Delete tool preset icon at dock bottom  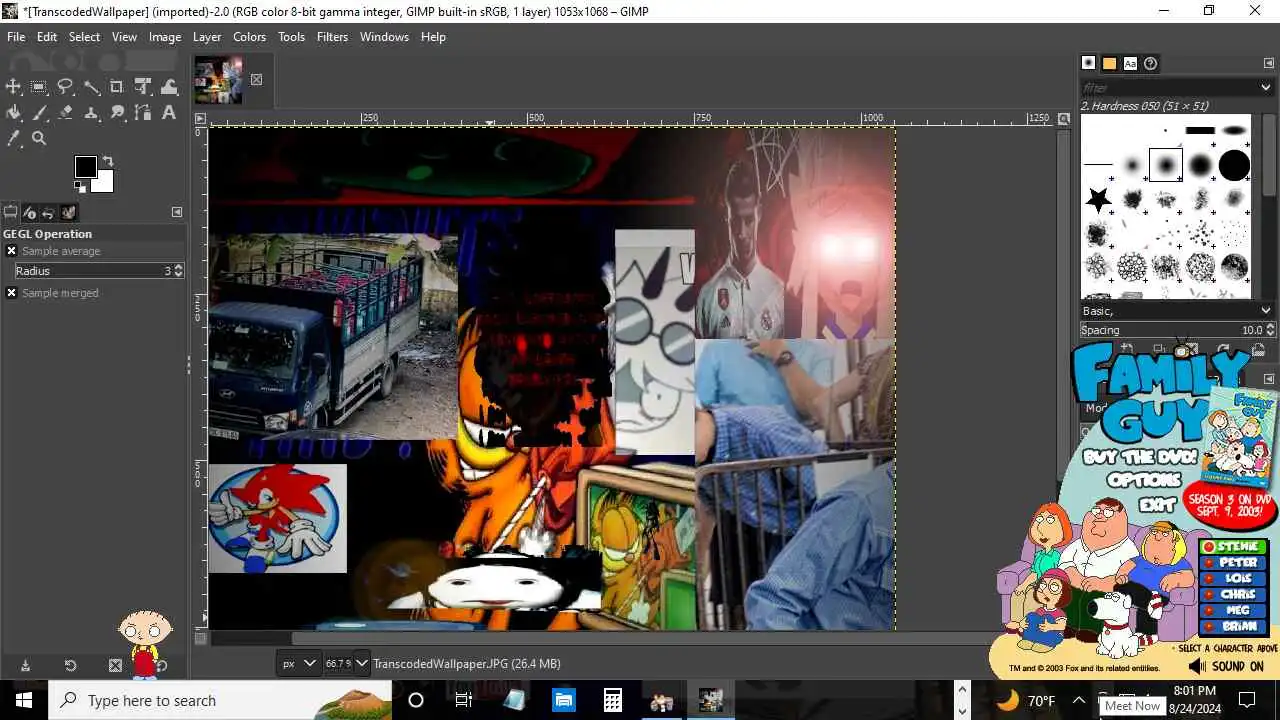tap(115, 665)
